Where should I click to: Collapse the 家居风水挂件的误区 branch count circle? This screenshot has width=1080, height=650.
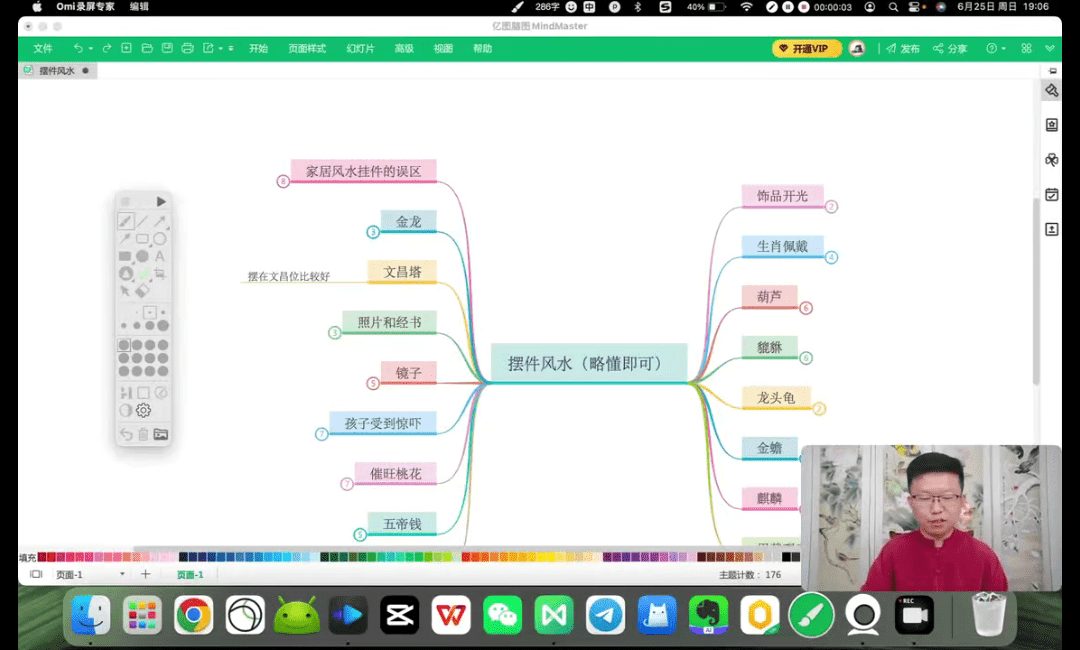283,181
